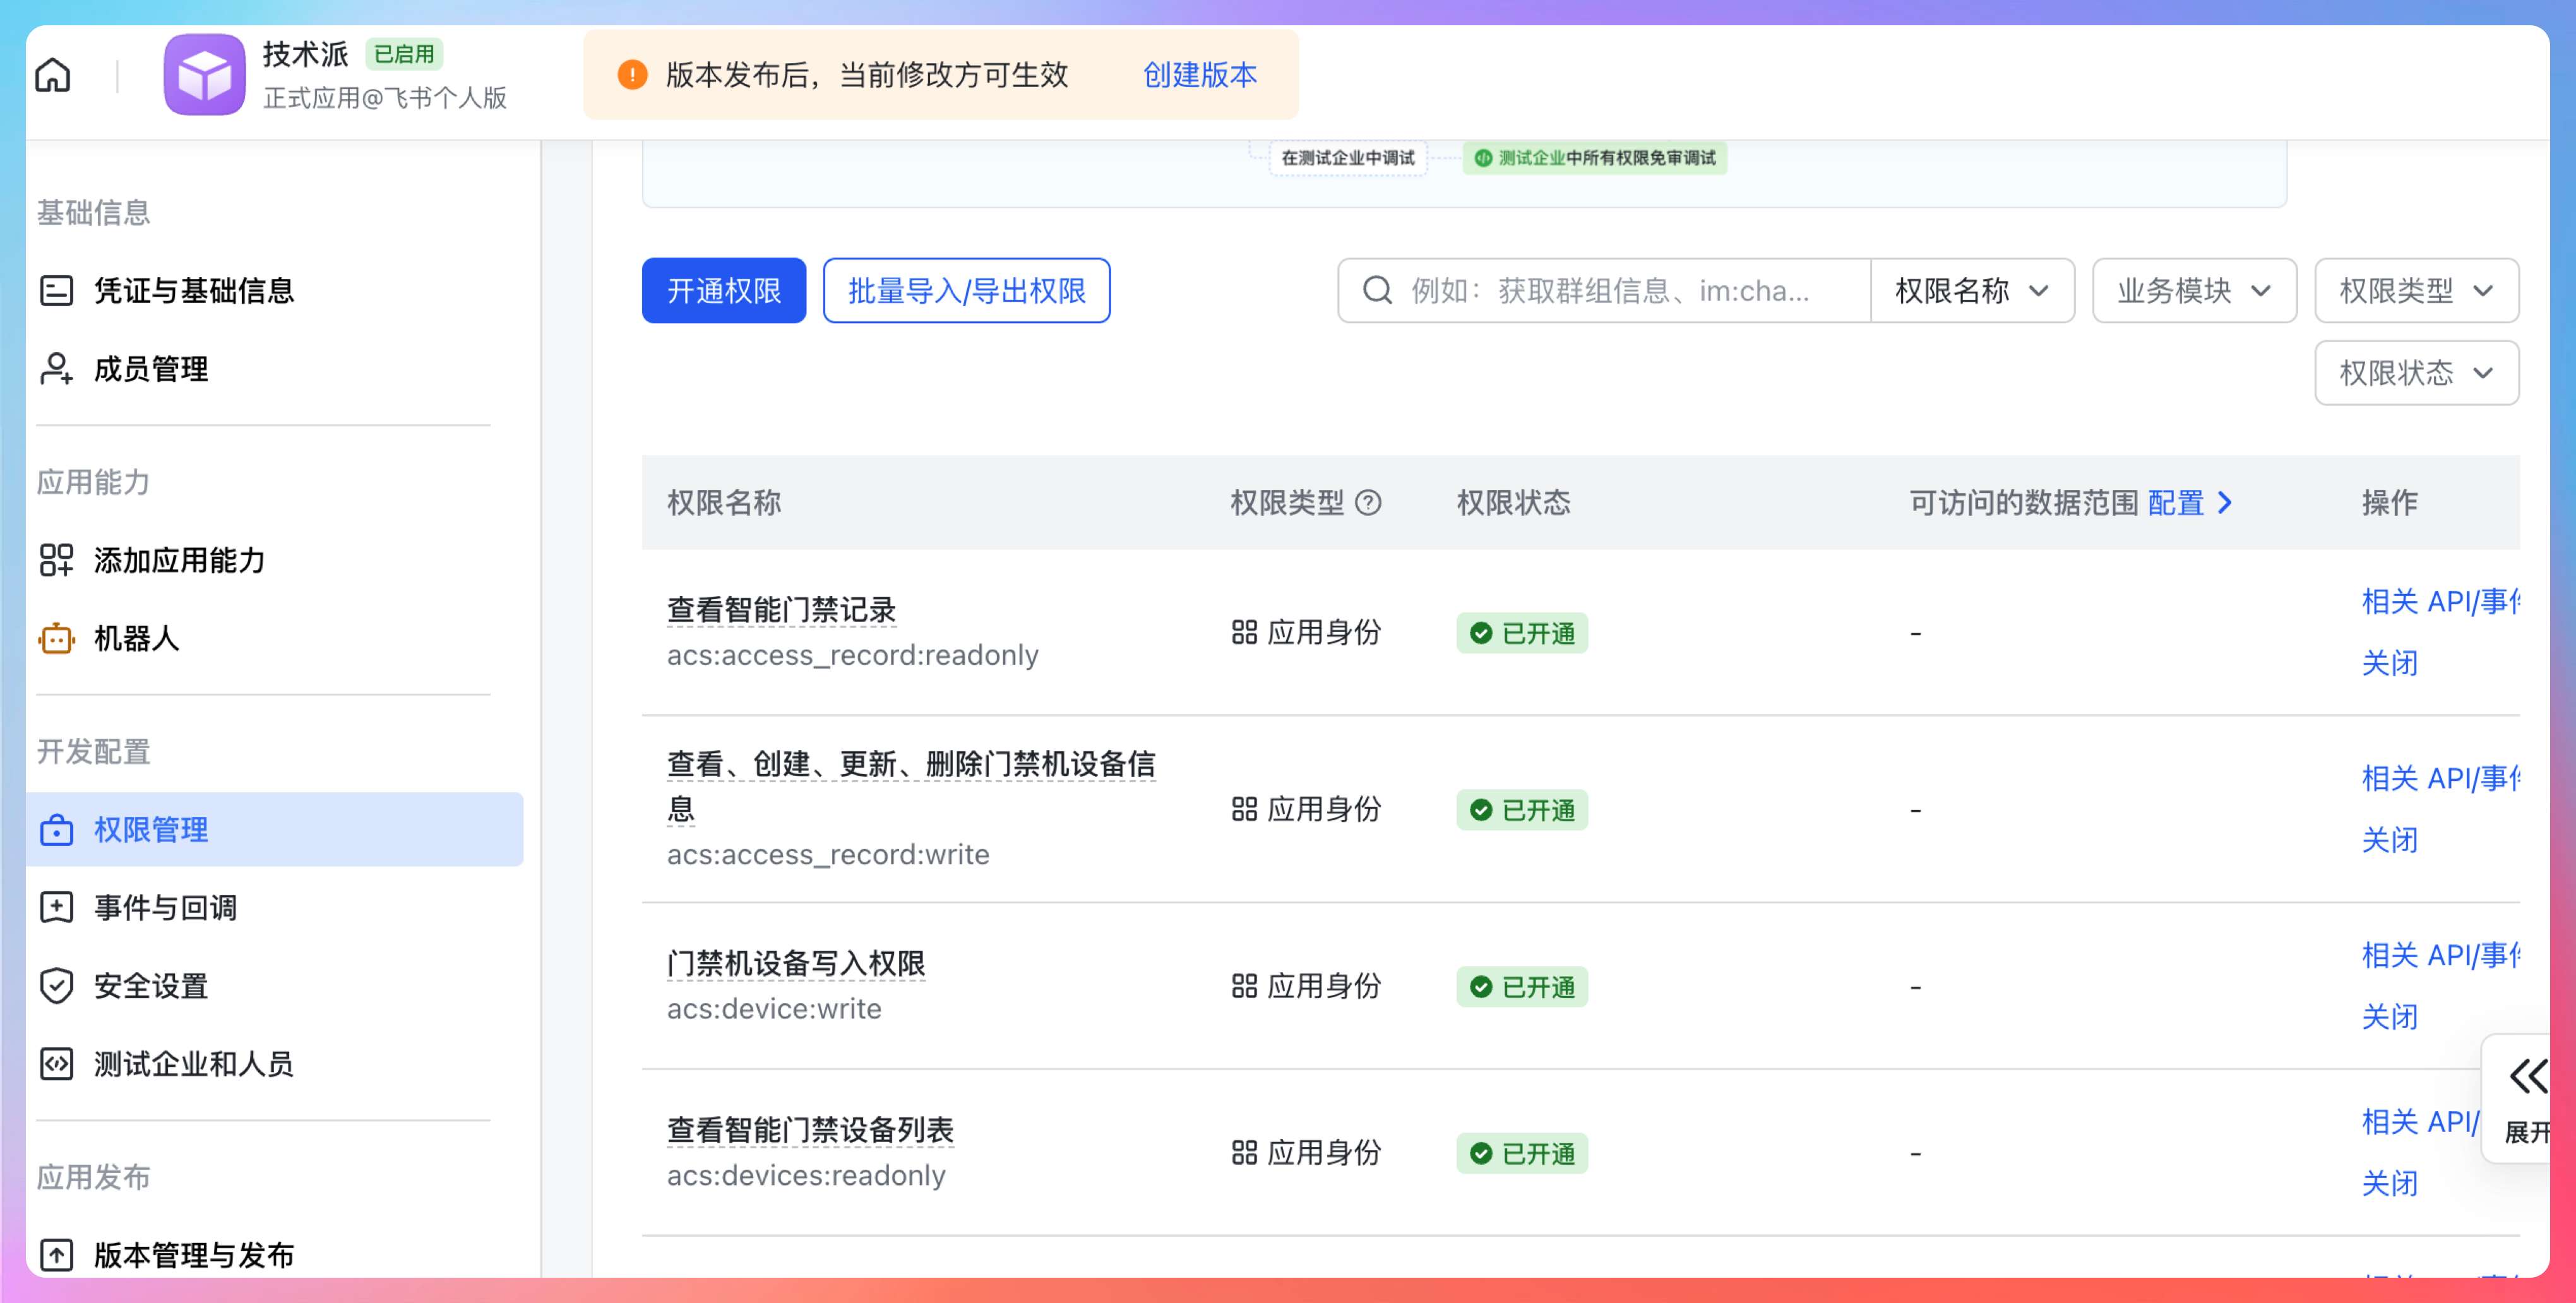Select 版本管理与发布 in sidebar
2576x1303 pixels.
pyautogui.click(x=194, y=1255)
